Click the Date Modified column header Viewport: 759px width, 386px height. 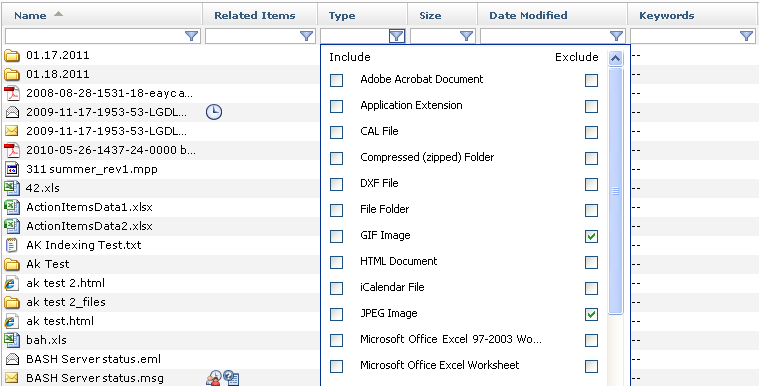[x=528, y=15]
